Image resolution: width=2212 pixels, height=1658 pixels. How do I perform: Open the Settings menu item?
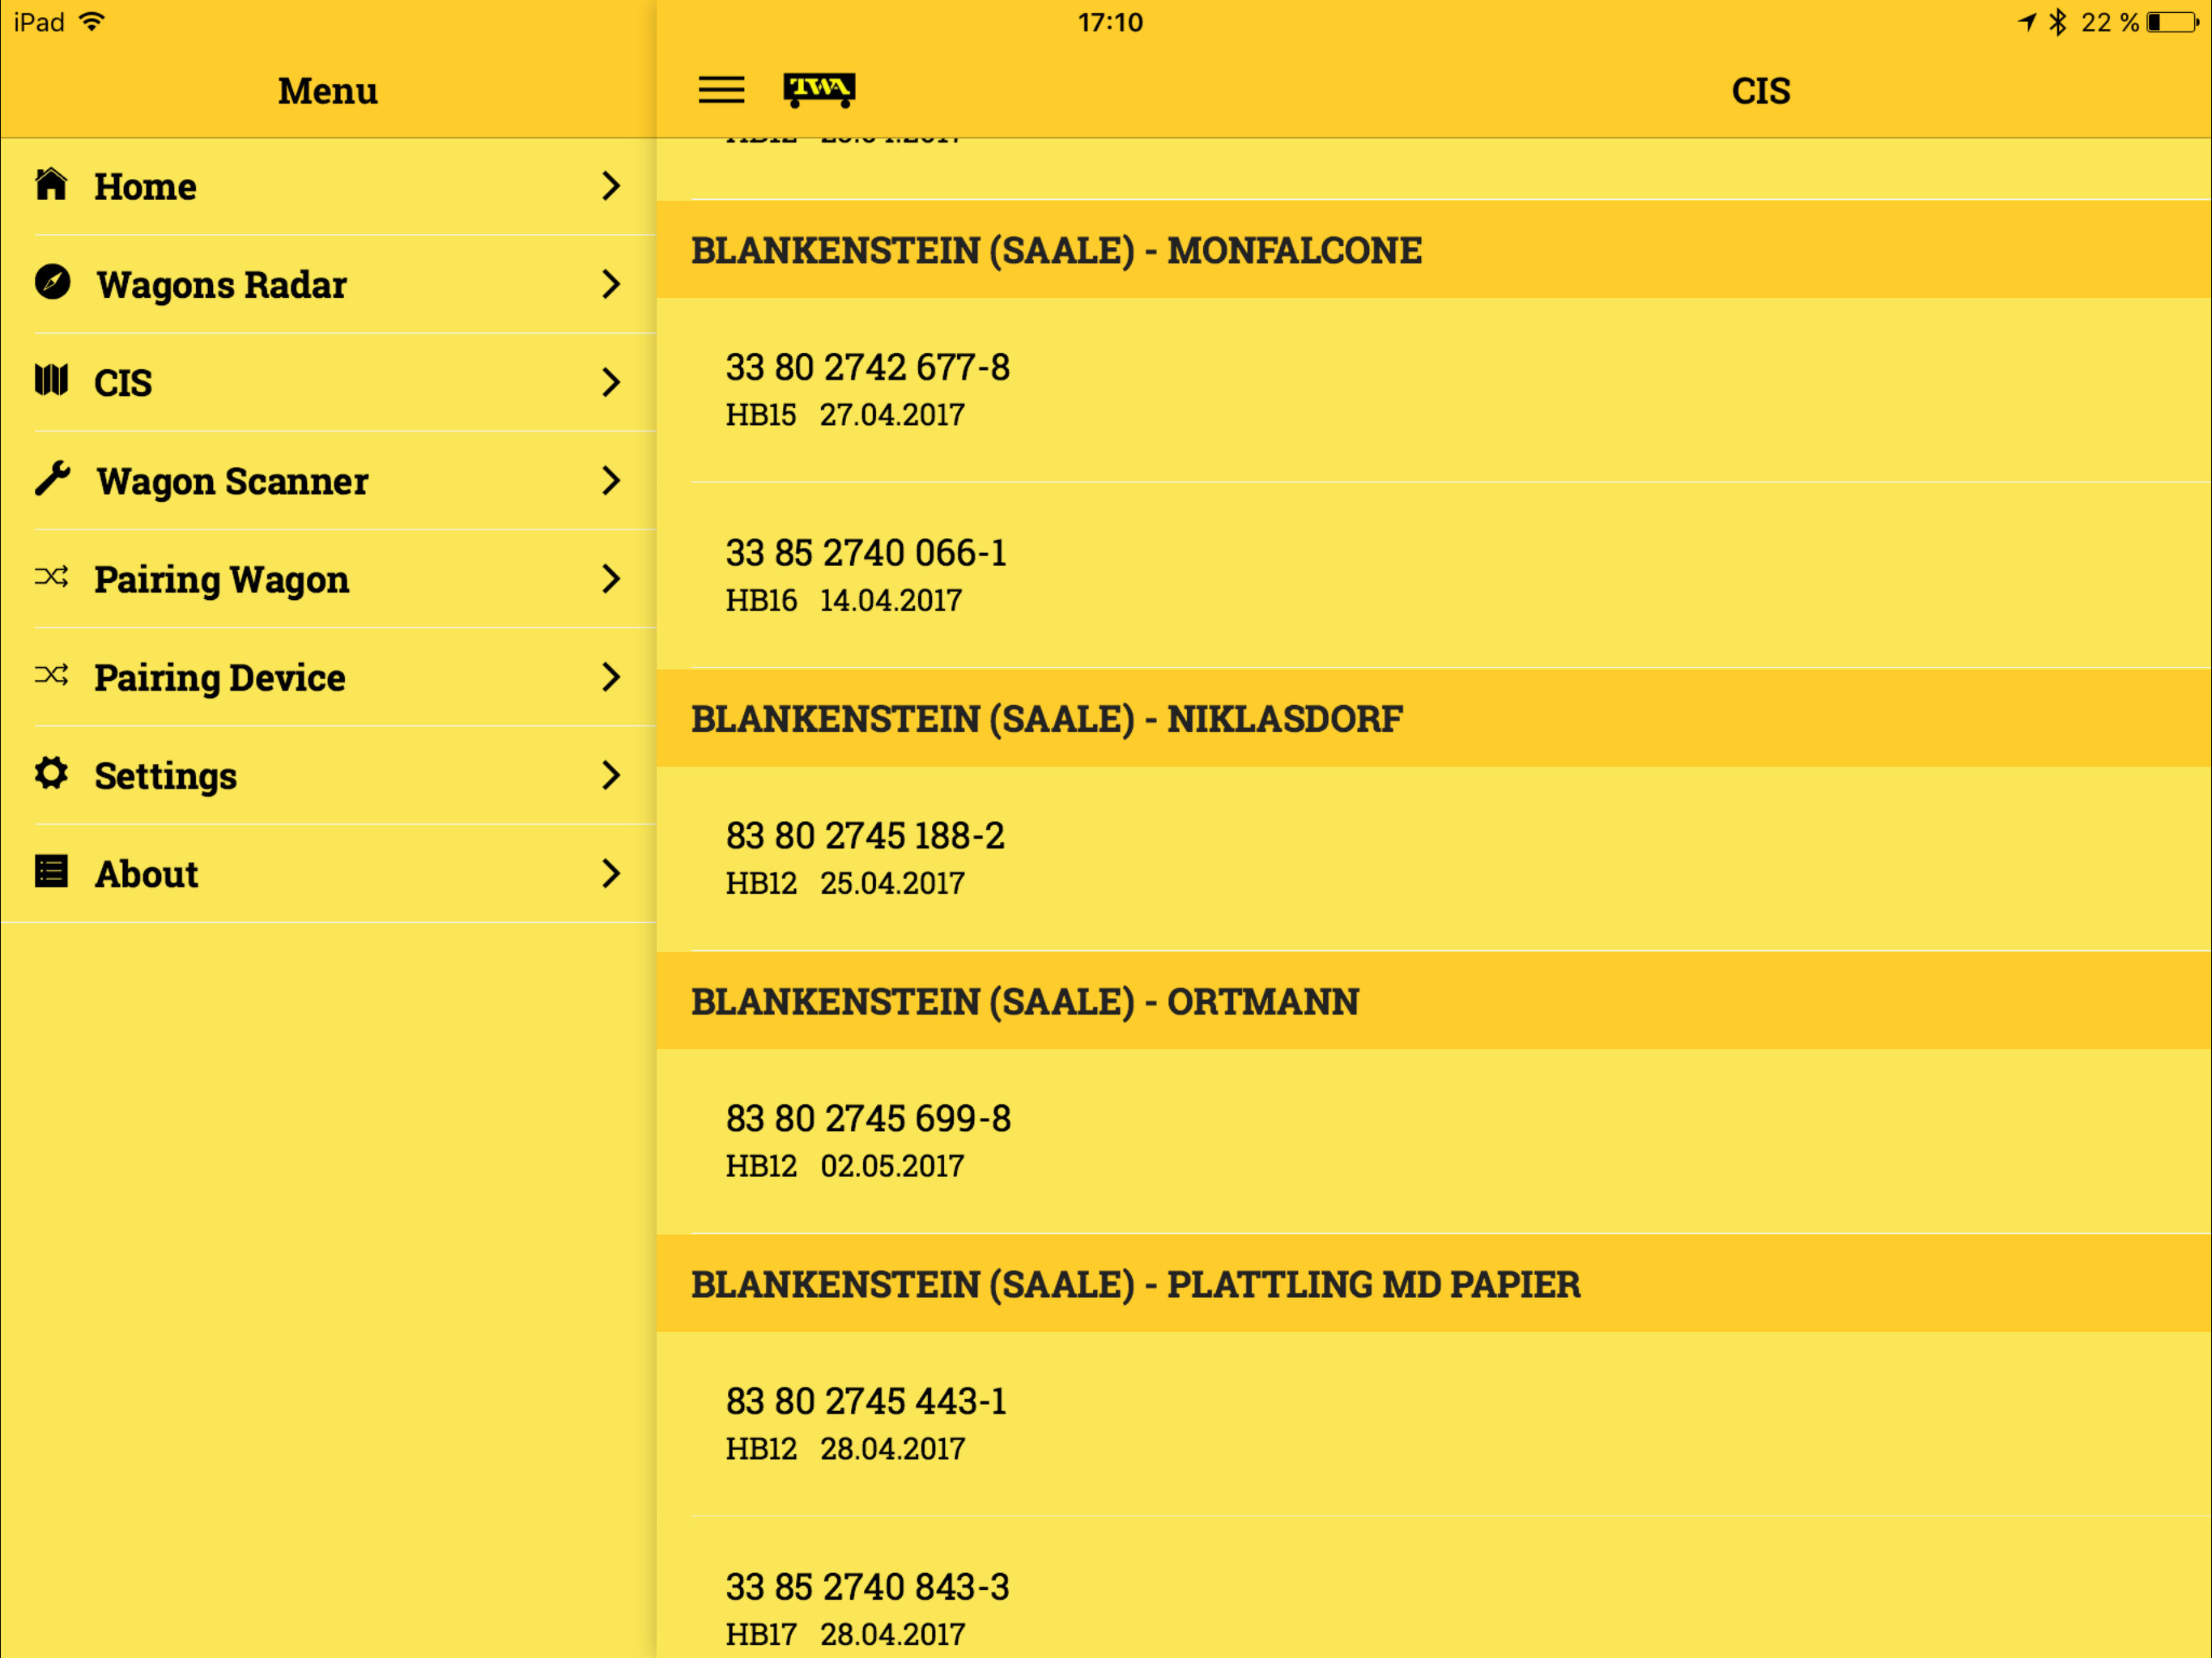[x=328, y=775]
